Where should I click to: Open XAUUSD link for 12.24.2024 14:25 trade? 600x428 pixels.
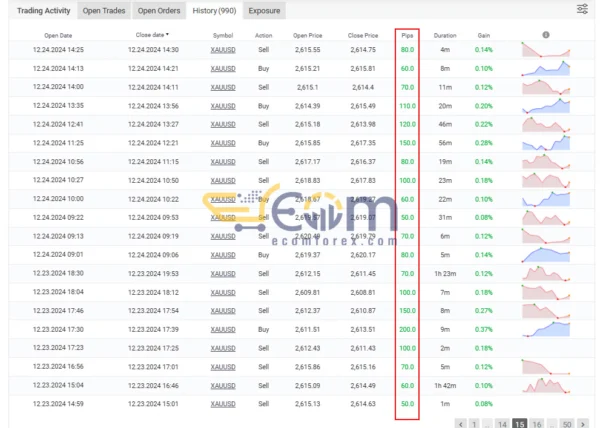coord(223,50)
